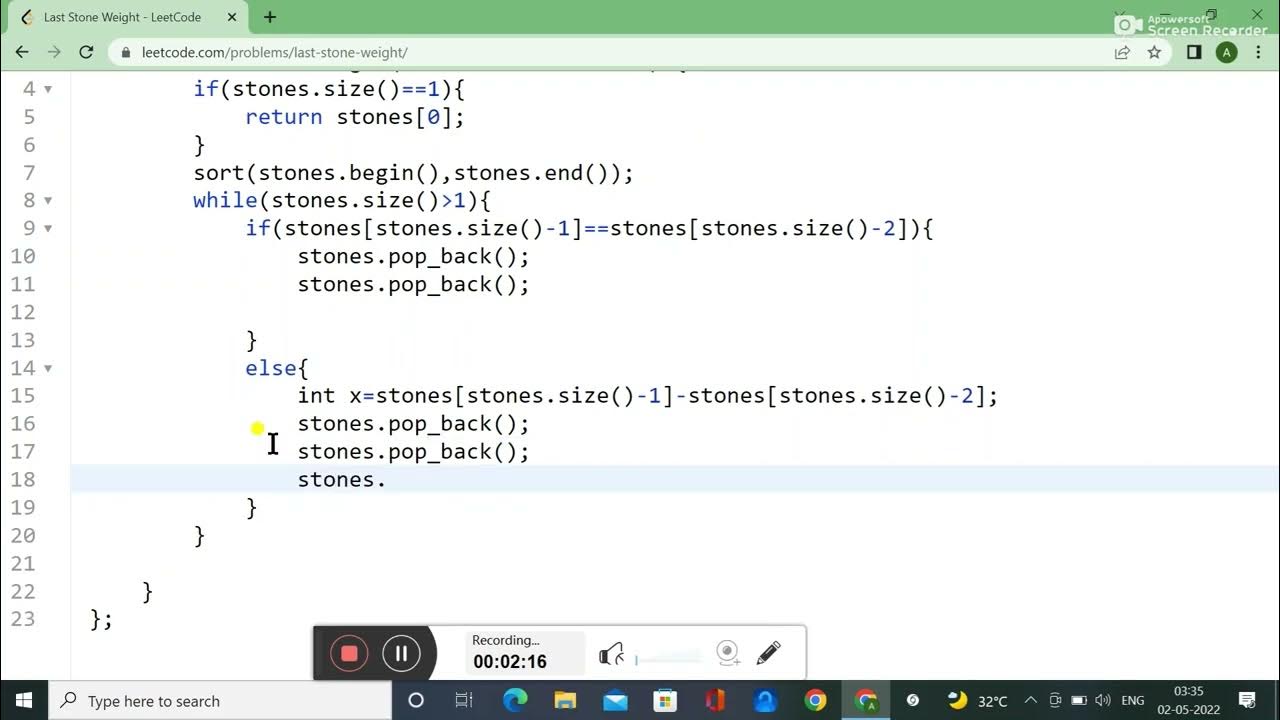View site info via lock icon

point(126,52)
